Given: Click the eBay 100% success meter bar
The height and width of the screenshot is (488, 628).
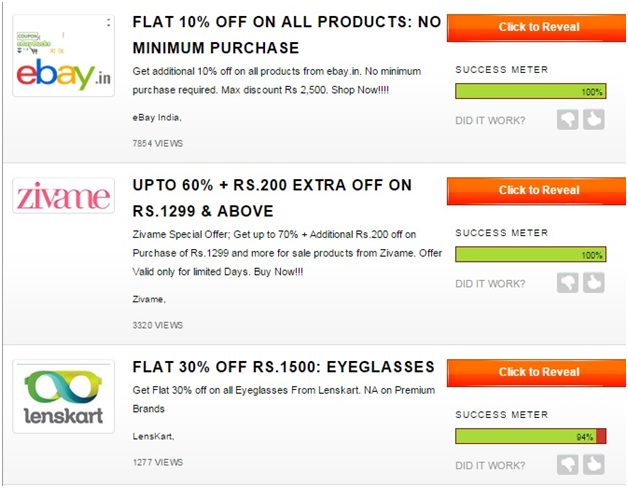Looking at the screenshot, I should pyautogui.click(x=531, y=91).
